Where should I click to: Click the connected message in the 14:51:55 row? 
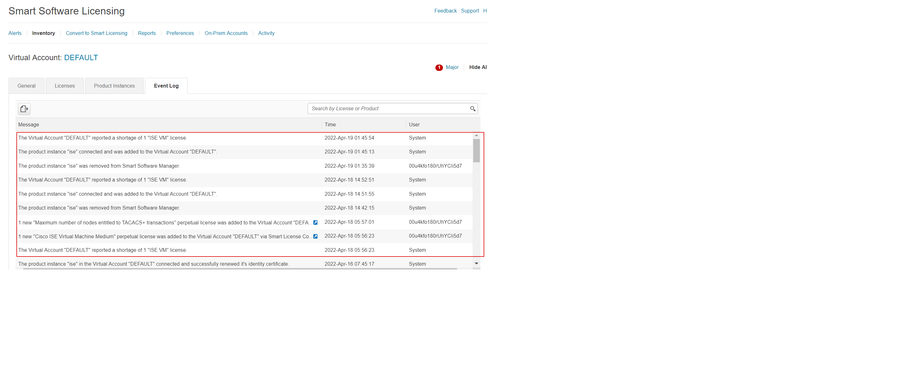tap(118, 194)
